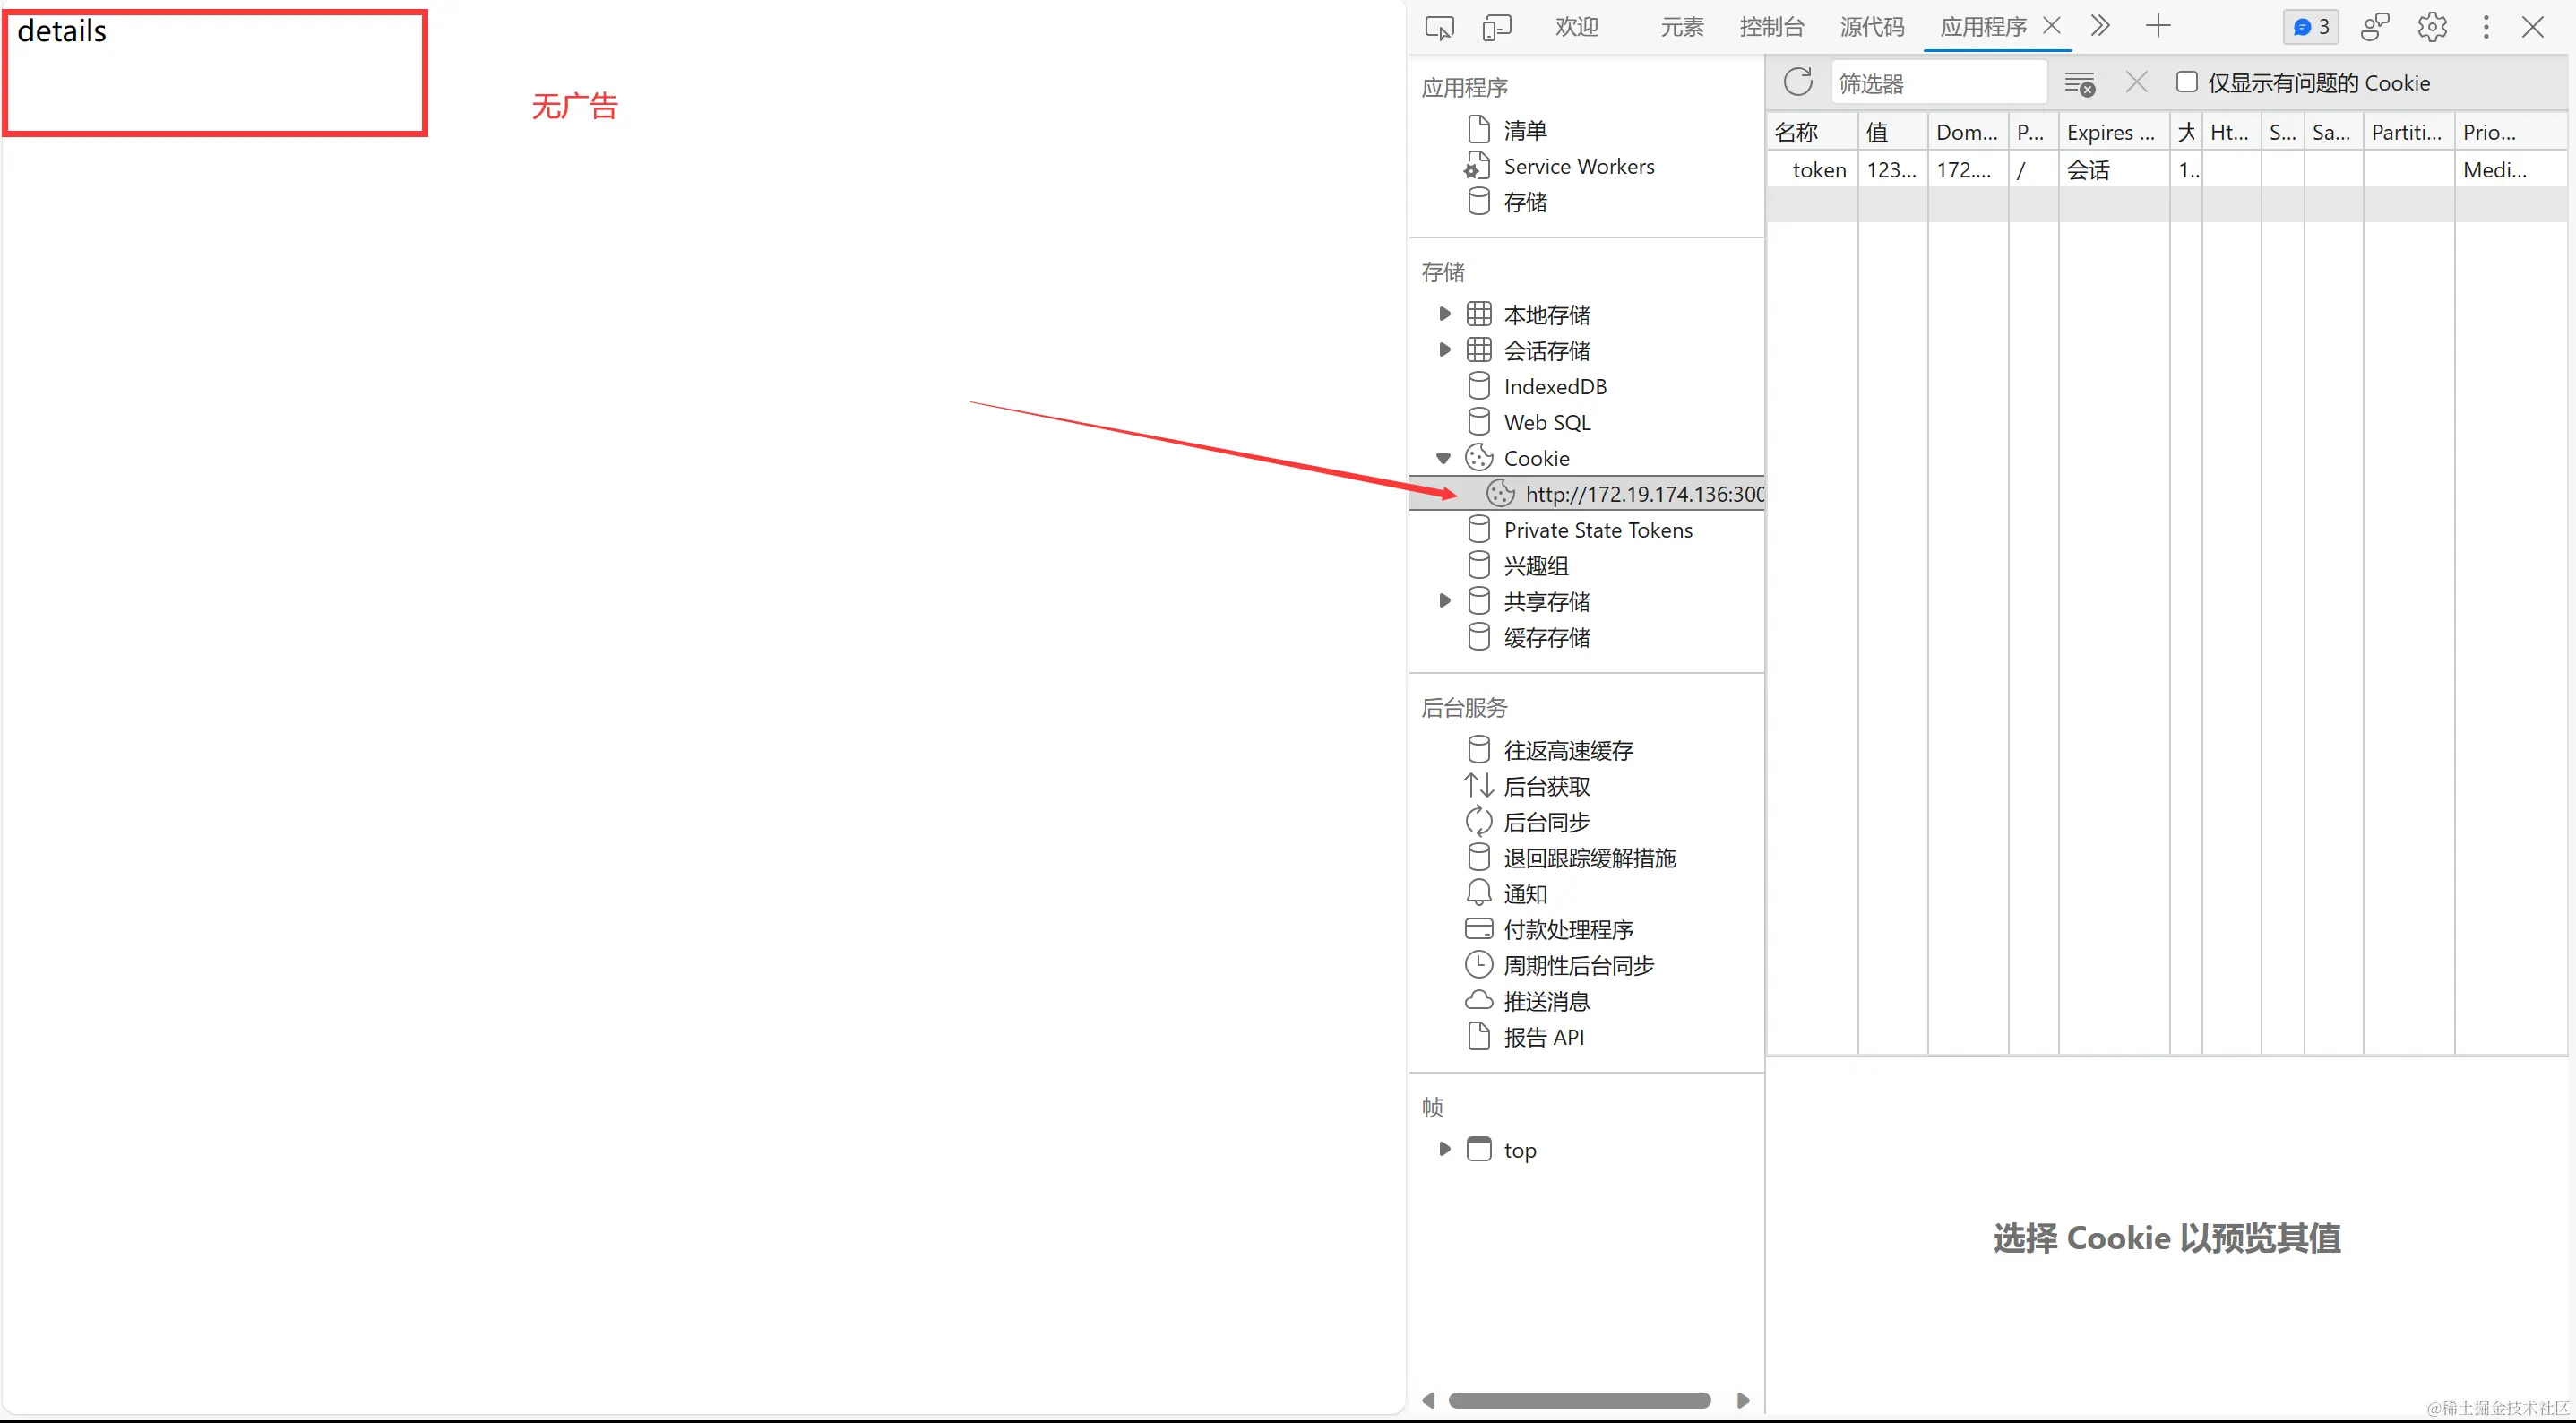Click the sidebar horizontal scrollbar

click(x=1579, y=1400)
